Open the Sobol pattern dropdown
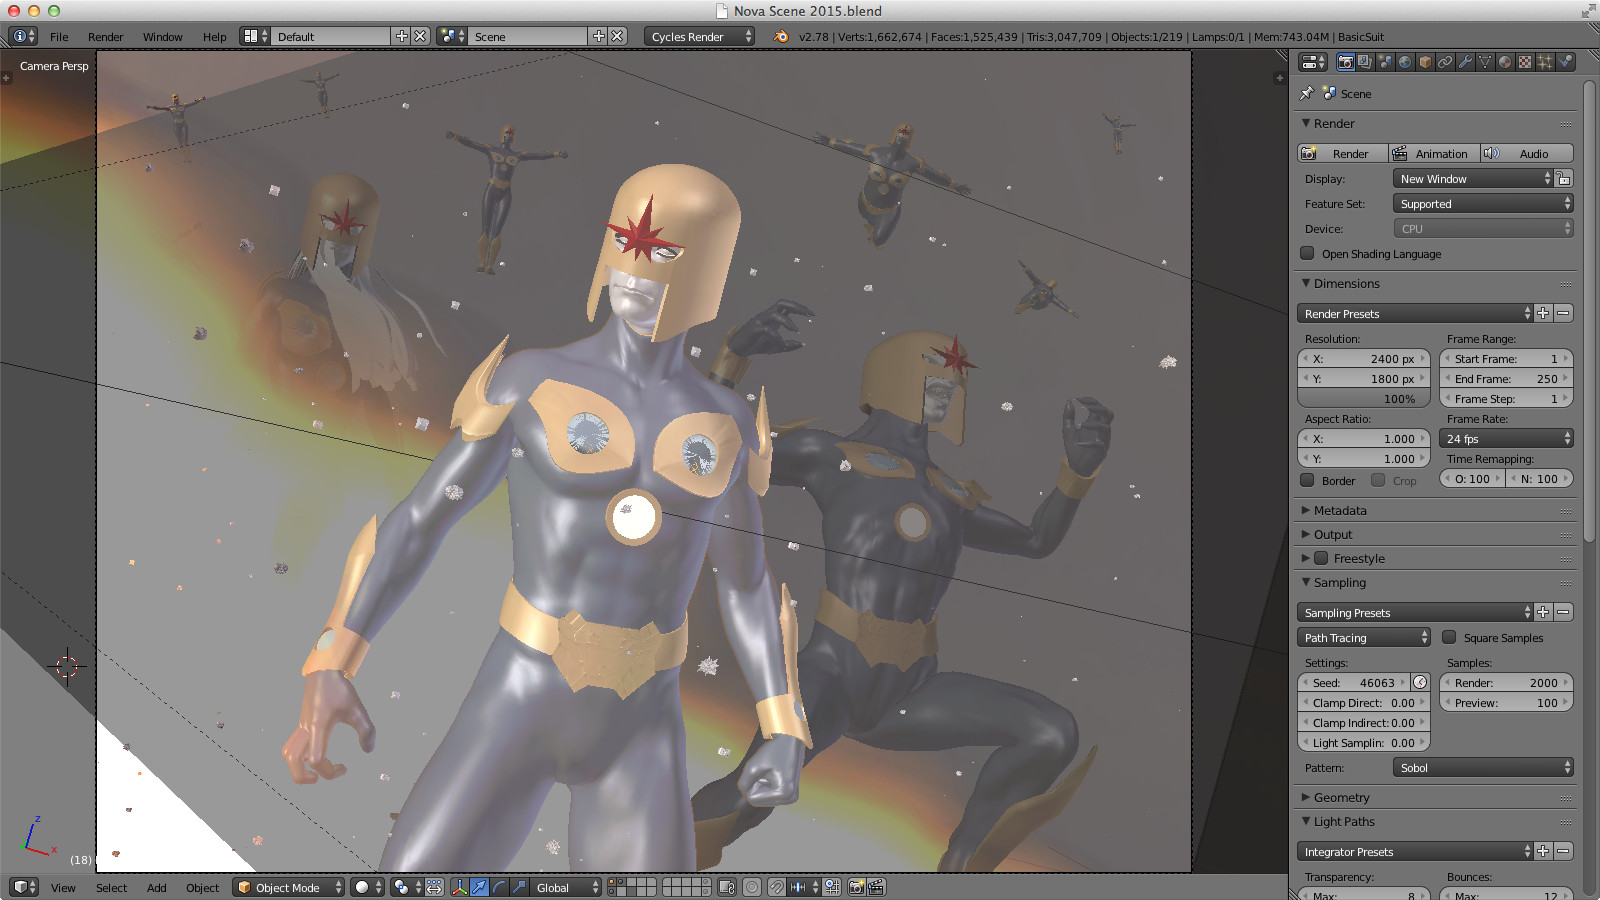 [1483, 767]
